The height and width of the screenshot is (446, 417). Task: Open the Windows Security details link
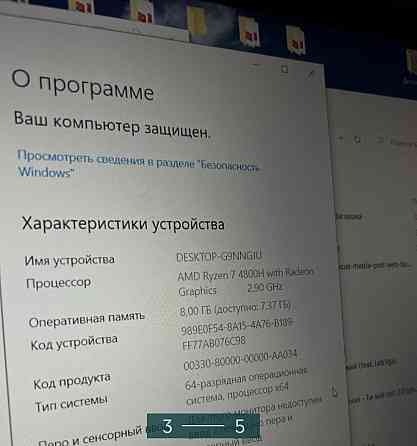138,164
